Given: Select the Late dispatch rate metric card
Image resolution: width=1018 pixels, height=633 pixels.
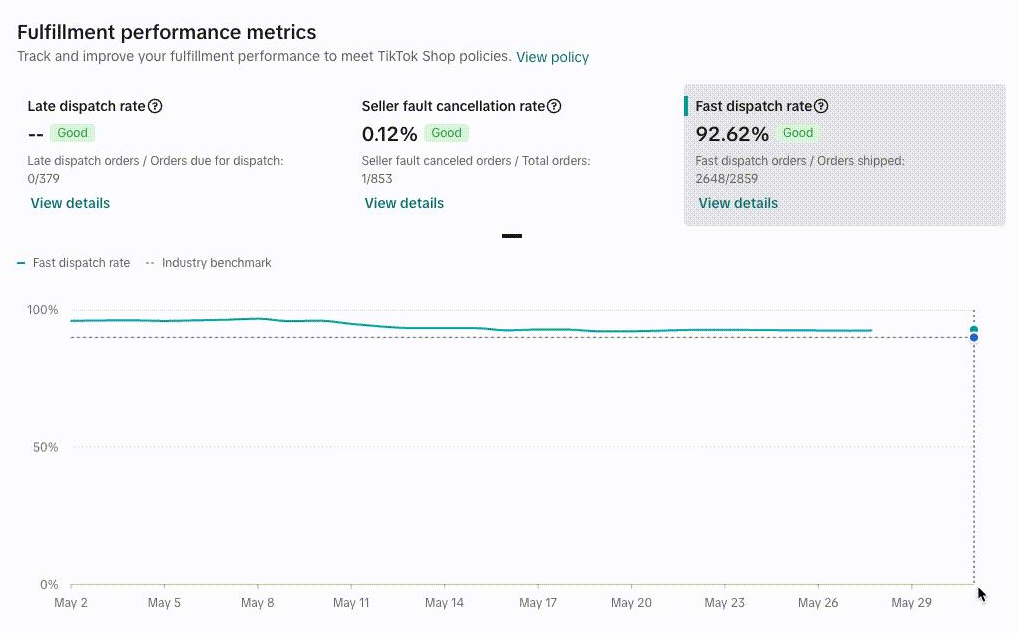Looking at the screenshot, I should coord(175,155).
